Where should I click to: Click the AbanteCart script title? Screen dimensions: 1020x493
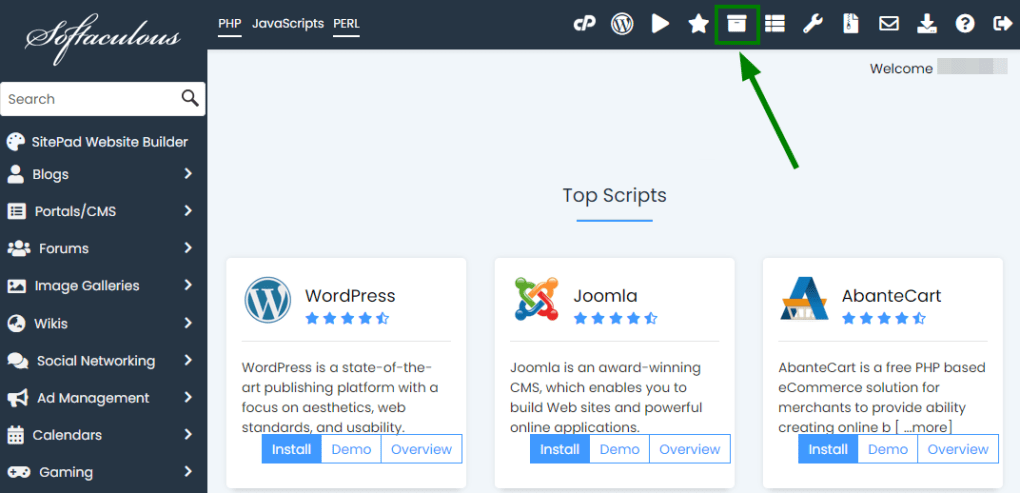(891, 296)
